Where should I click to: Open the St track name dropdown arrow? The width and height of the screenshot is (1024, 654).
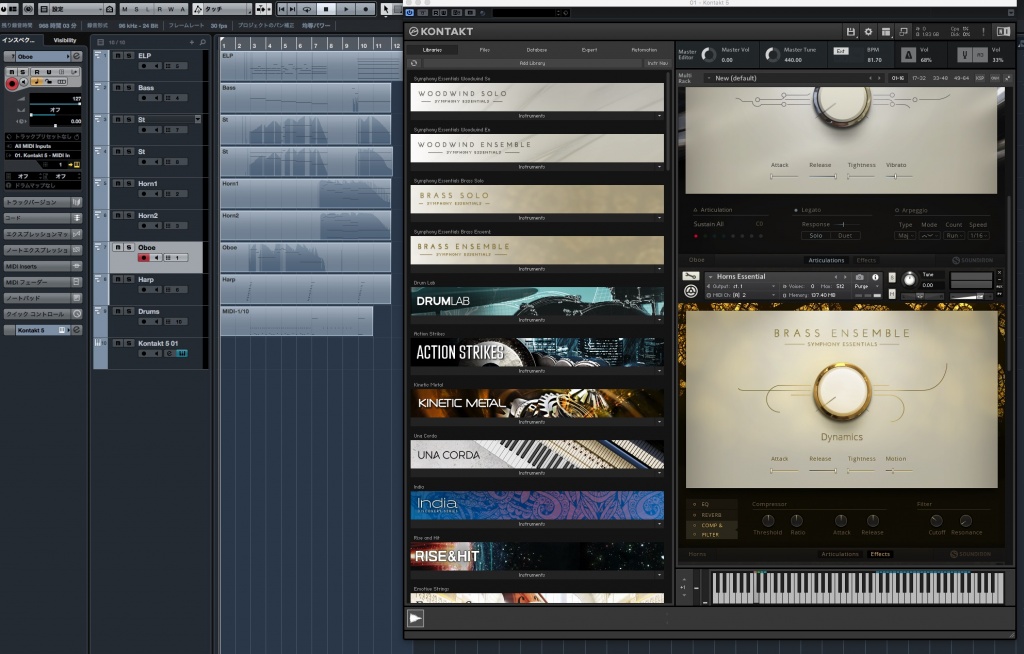(197, 120)
